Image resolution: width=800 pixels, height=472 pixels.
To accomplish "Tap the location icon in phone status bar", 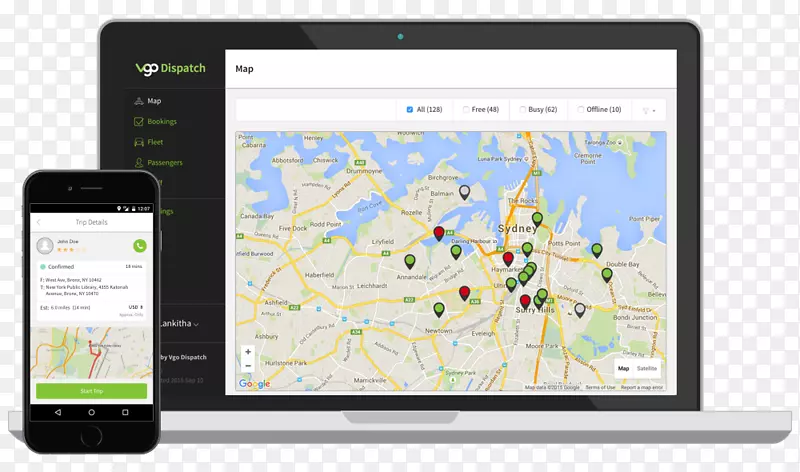I will [119, 208].
